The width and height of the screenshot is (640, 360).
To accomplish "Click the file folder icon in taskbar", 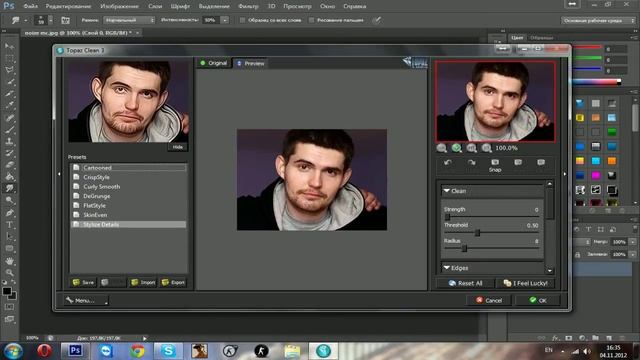I will (x=292, y=351).
